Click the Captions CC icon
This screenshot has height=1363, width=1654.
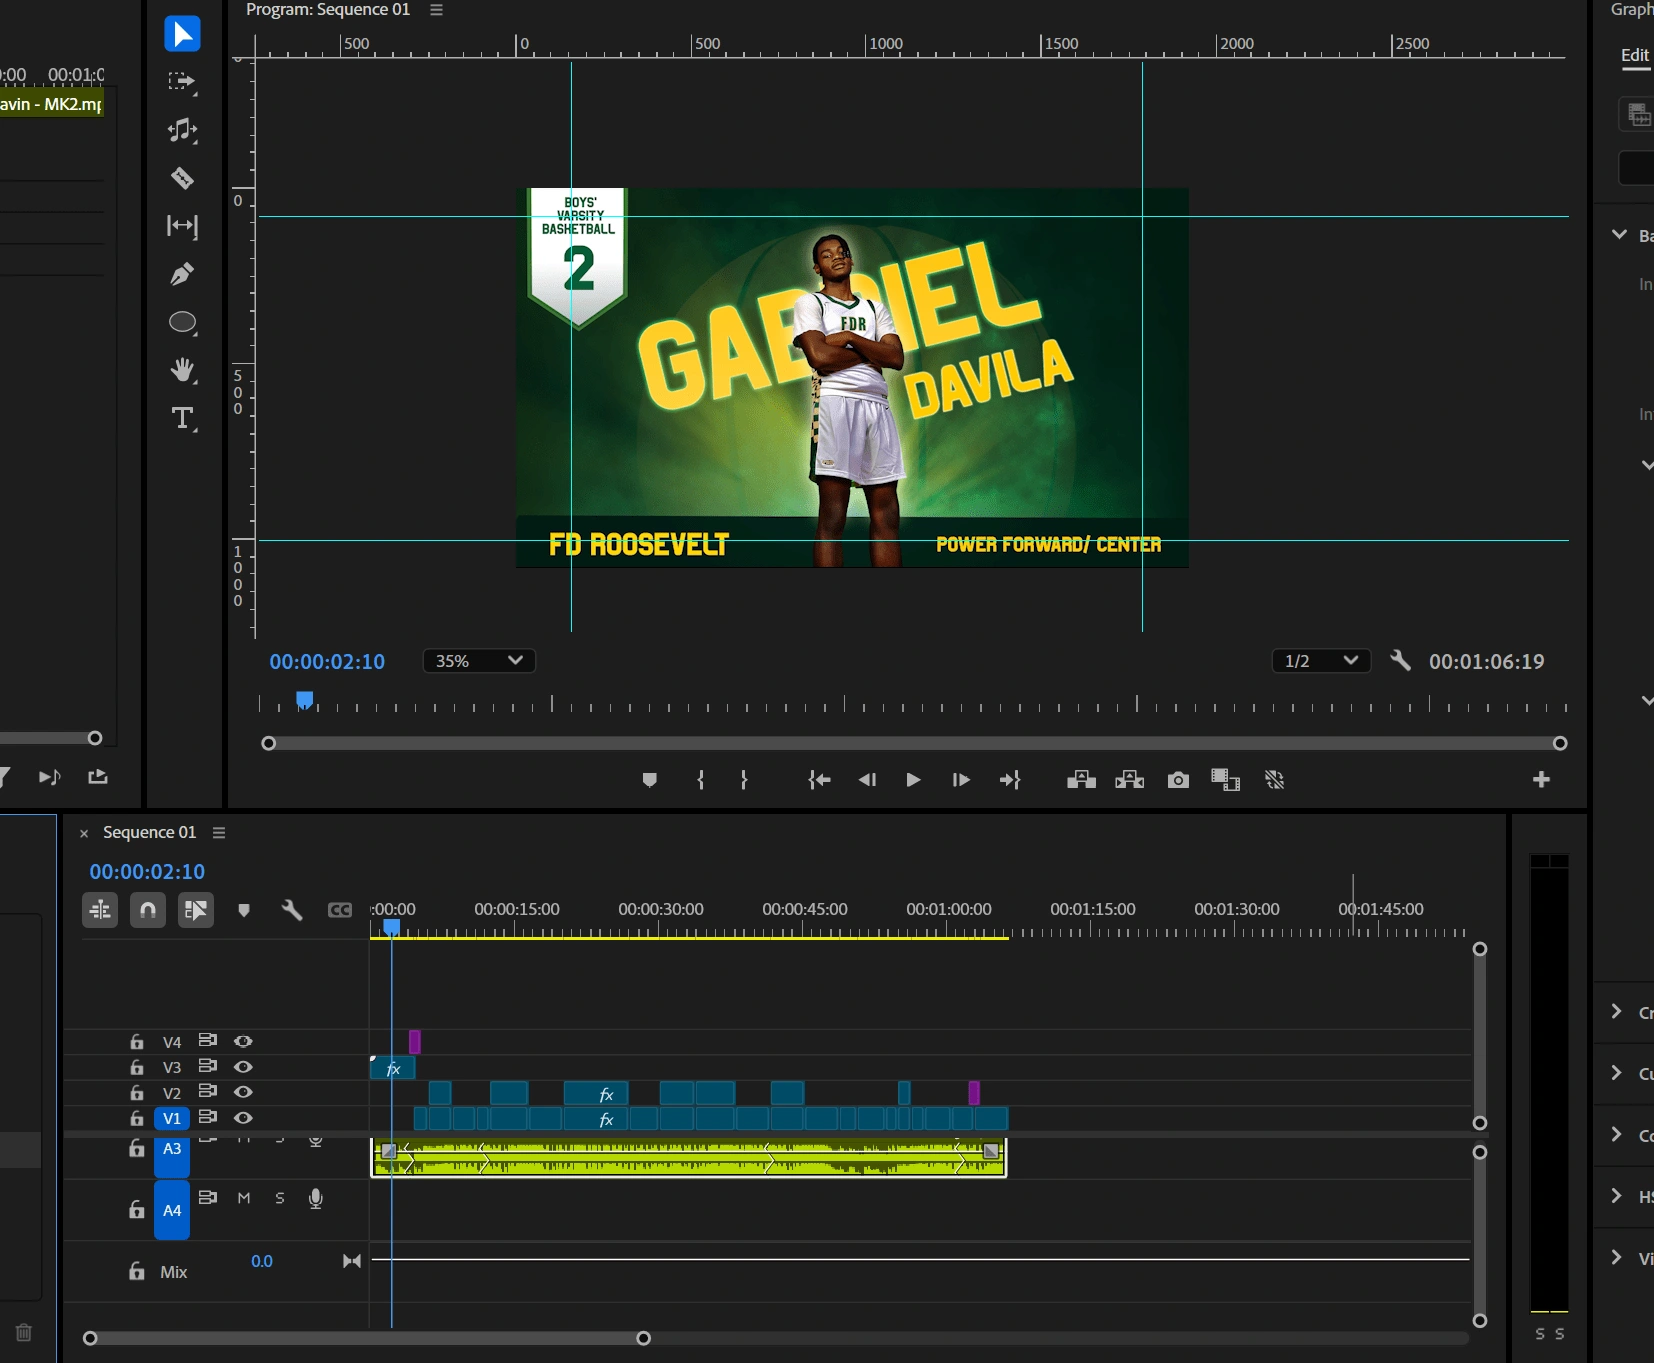click(340, 910)
